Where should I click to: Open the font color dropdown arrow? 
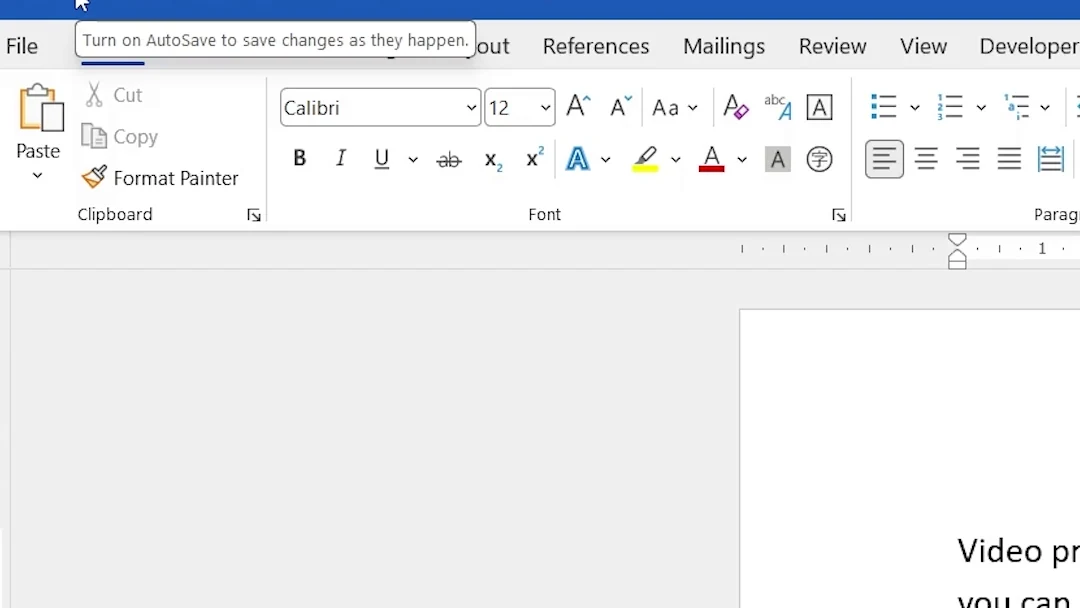coord(742,160)
